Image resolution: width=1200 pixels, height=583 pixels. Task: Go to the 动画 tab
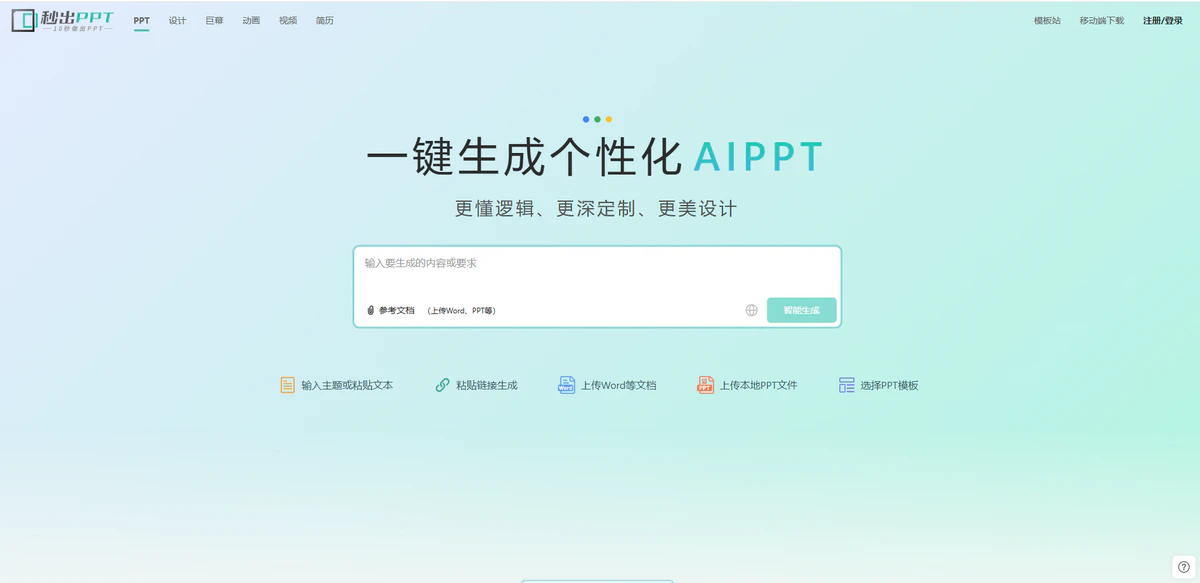click(x=251, y=20)
